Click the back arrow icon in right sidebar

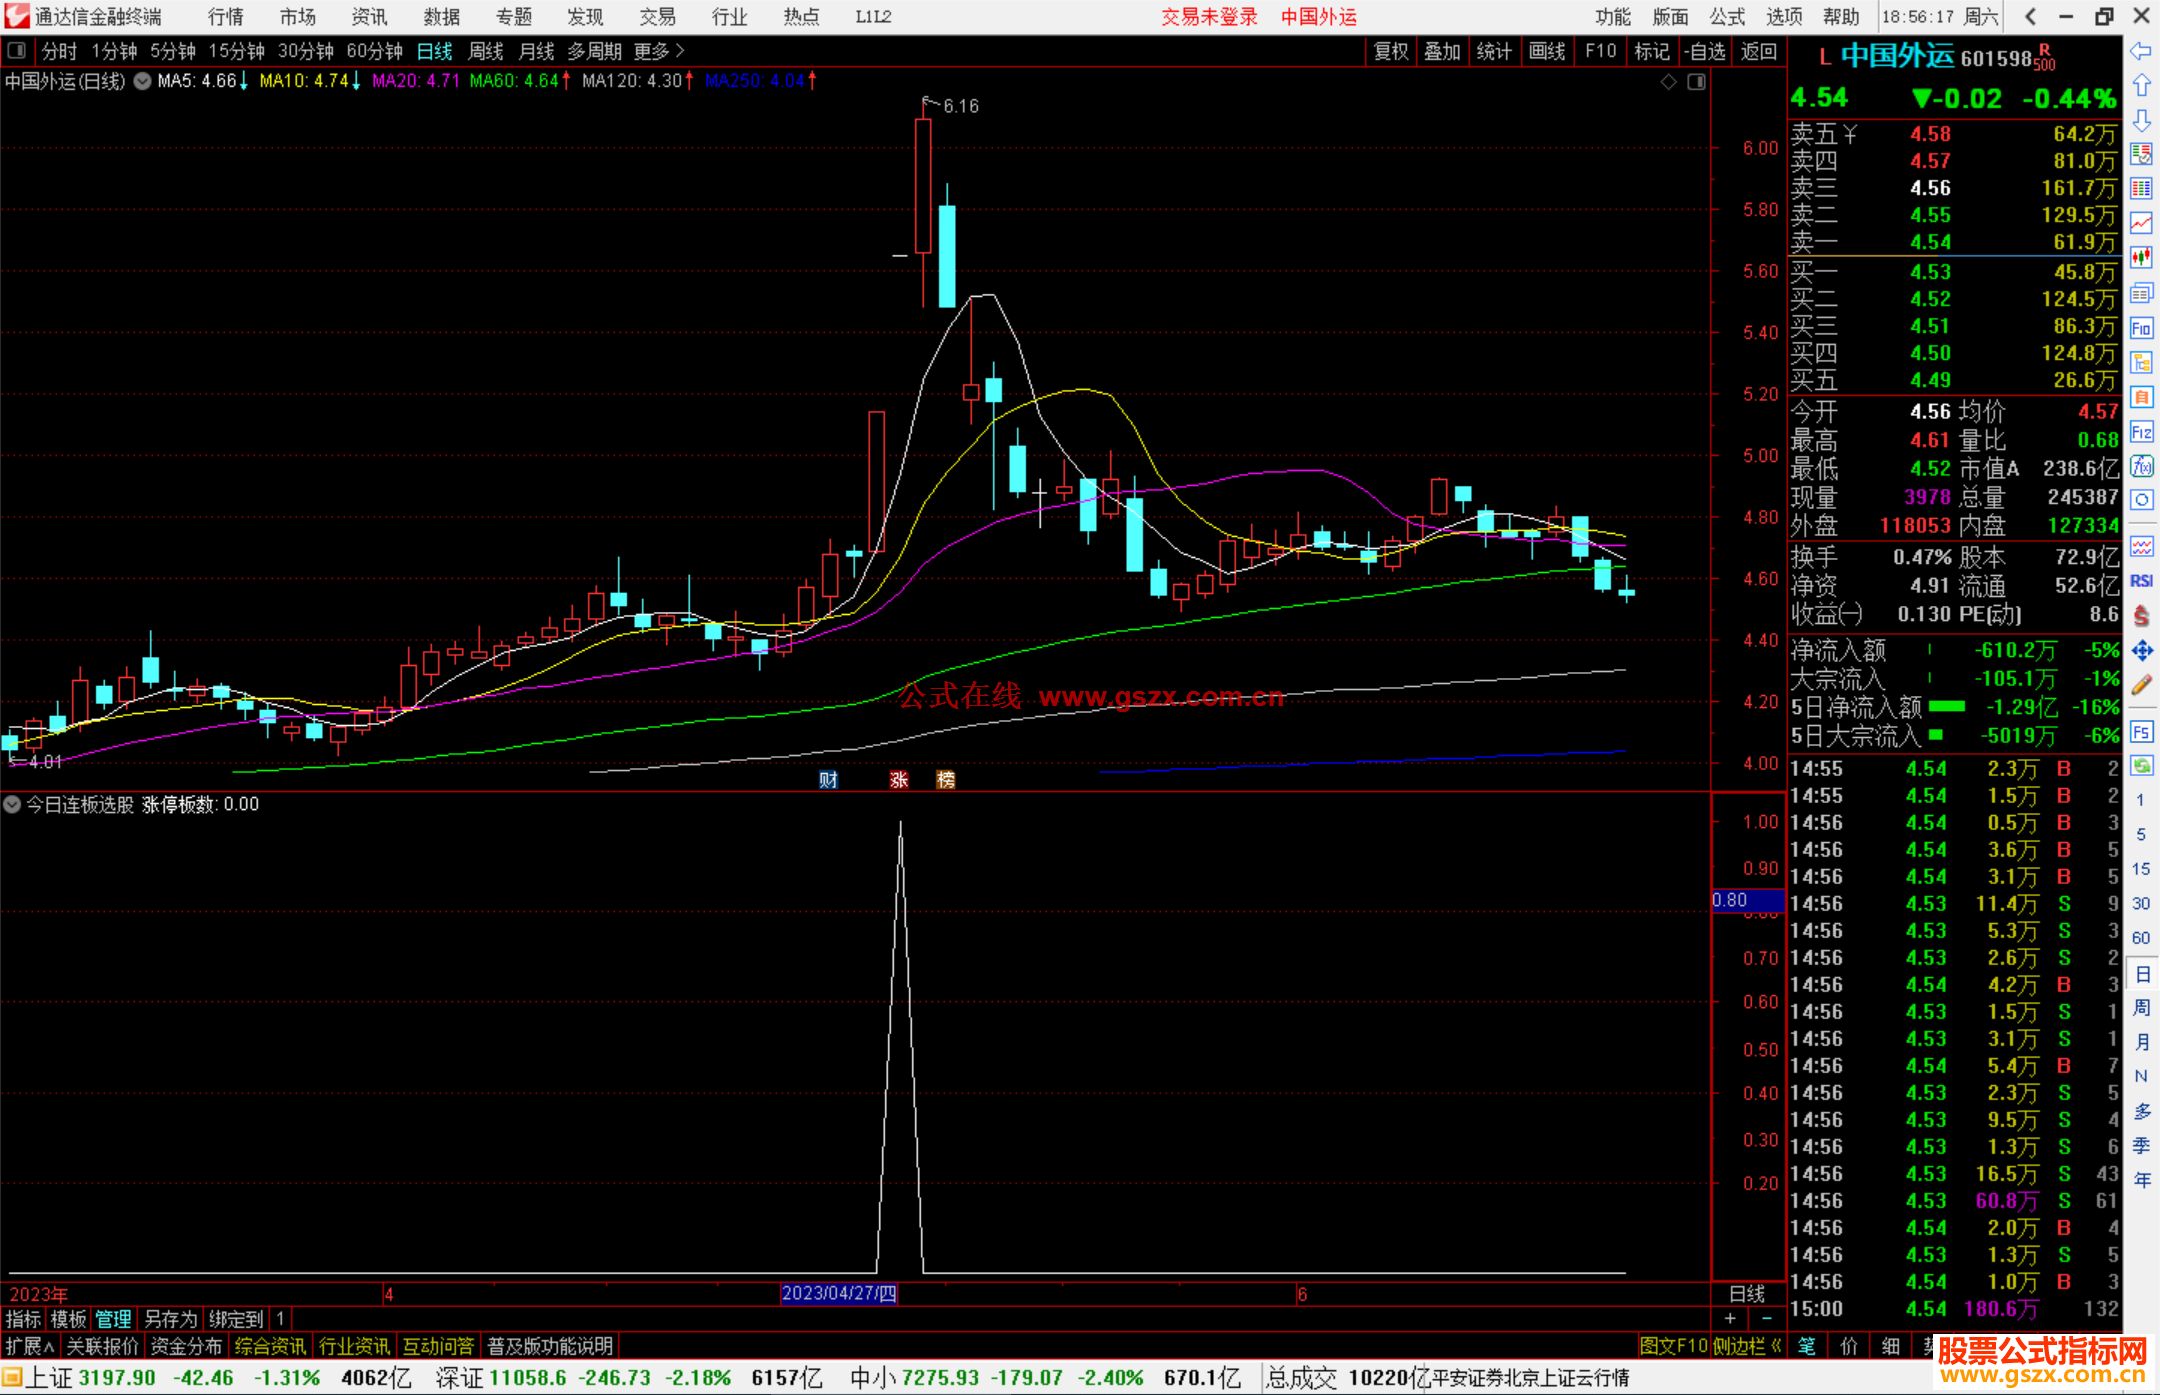pos(2141,51)
